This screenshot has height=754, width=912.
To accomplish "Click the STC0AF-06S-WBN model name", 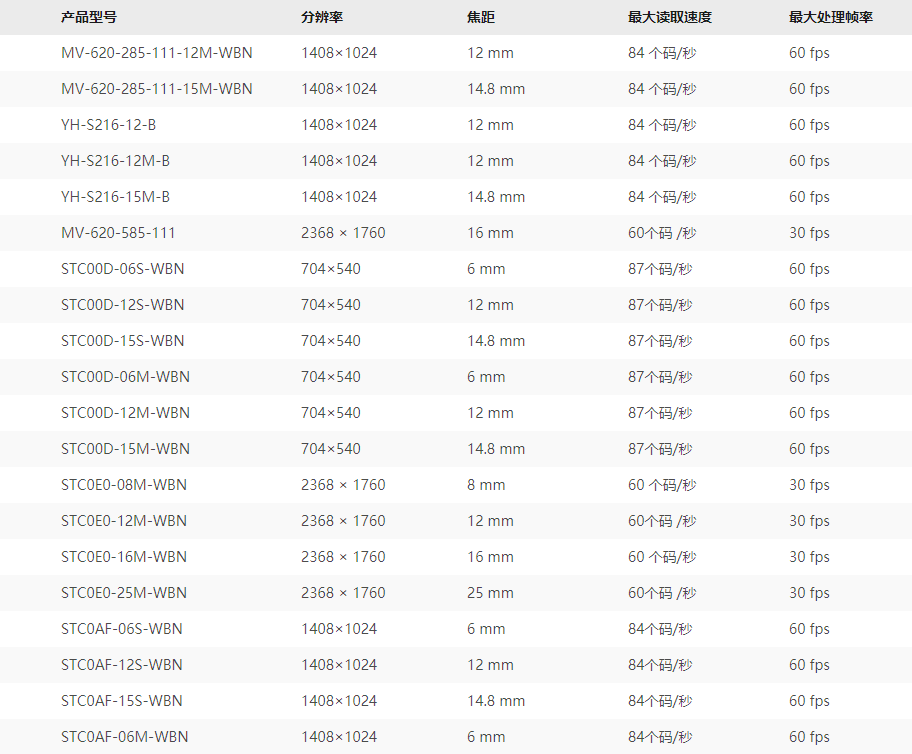I will point(121,629).
